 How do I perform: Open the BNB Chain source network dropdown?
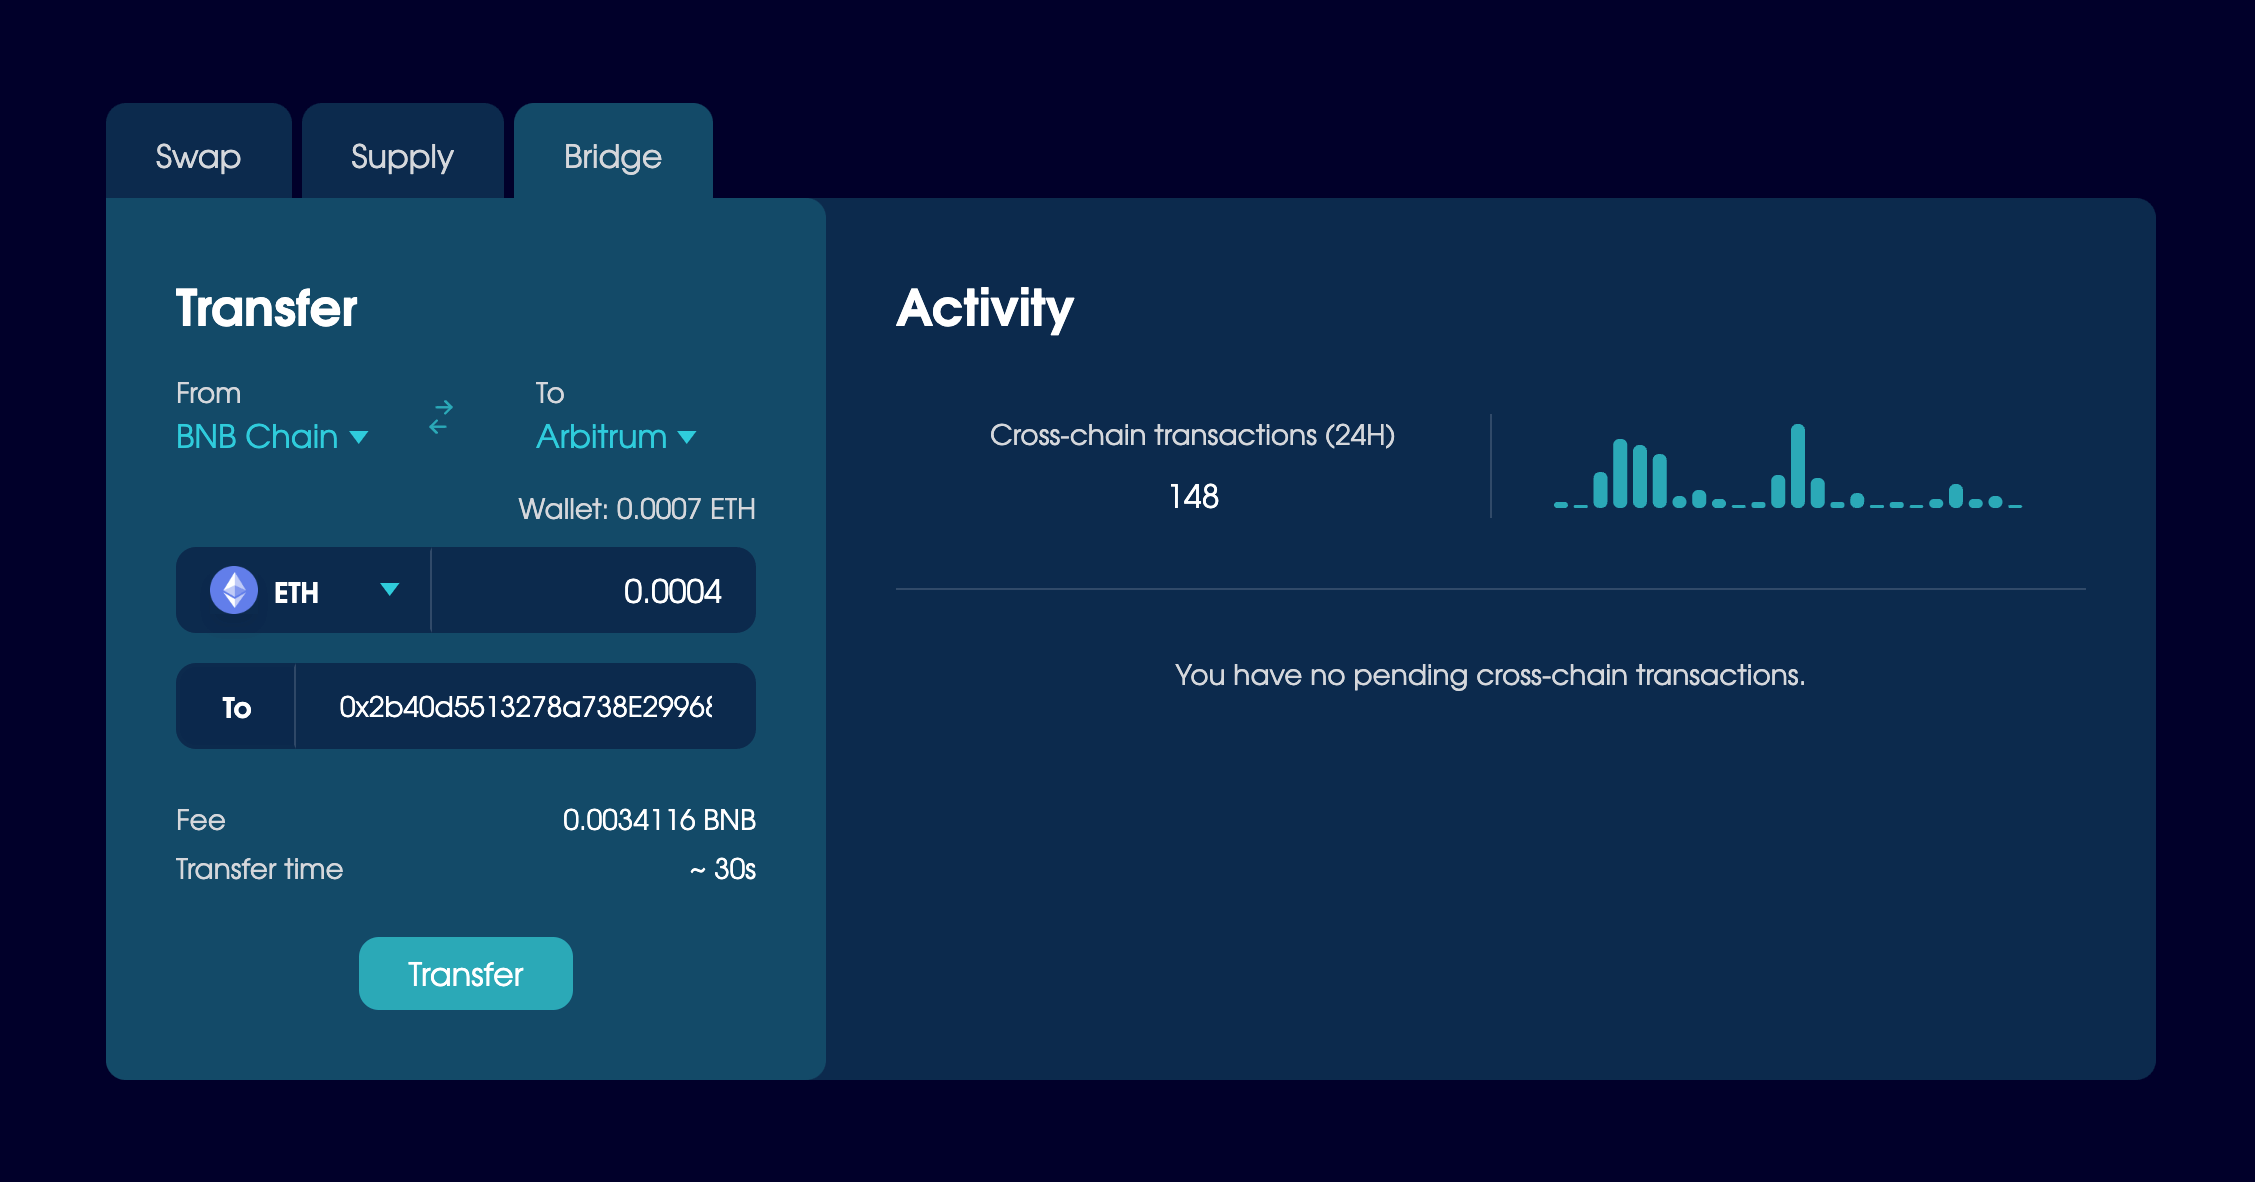tap(270, 437)
